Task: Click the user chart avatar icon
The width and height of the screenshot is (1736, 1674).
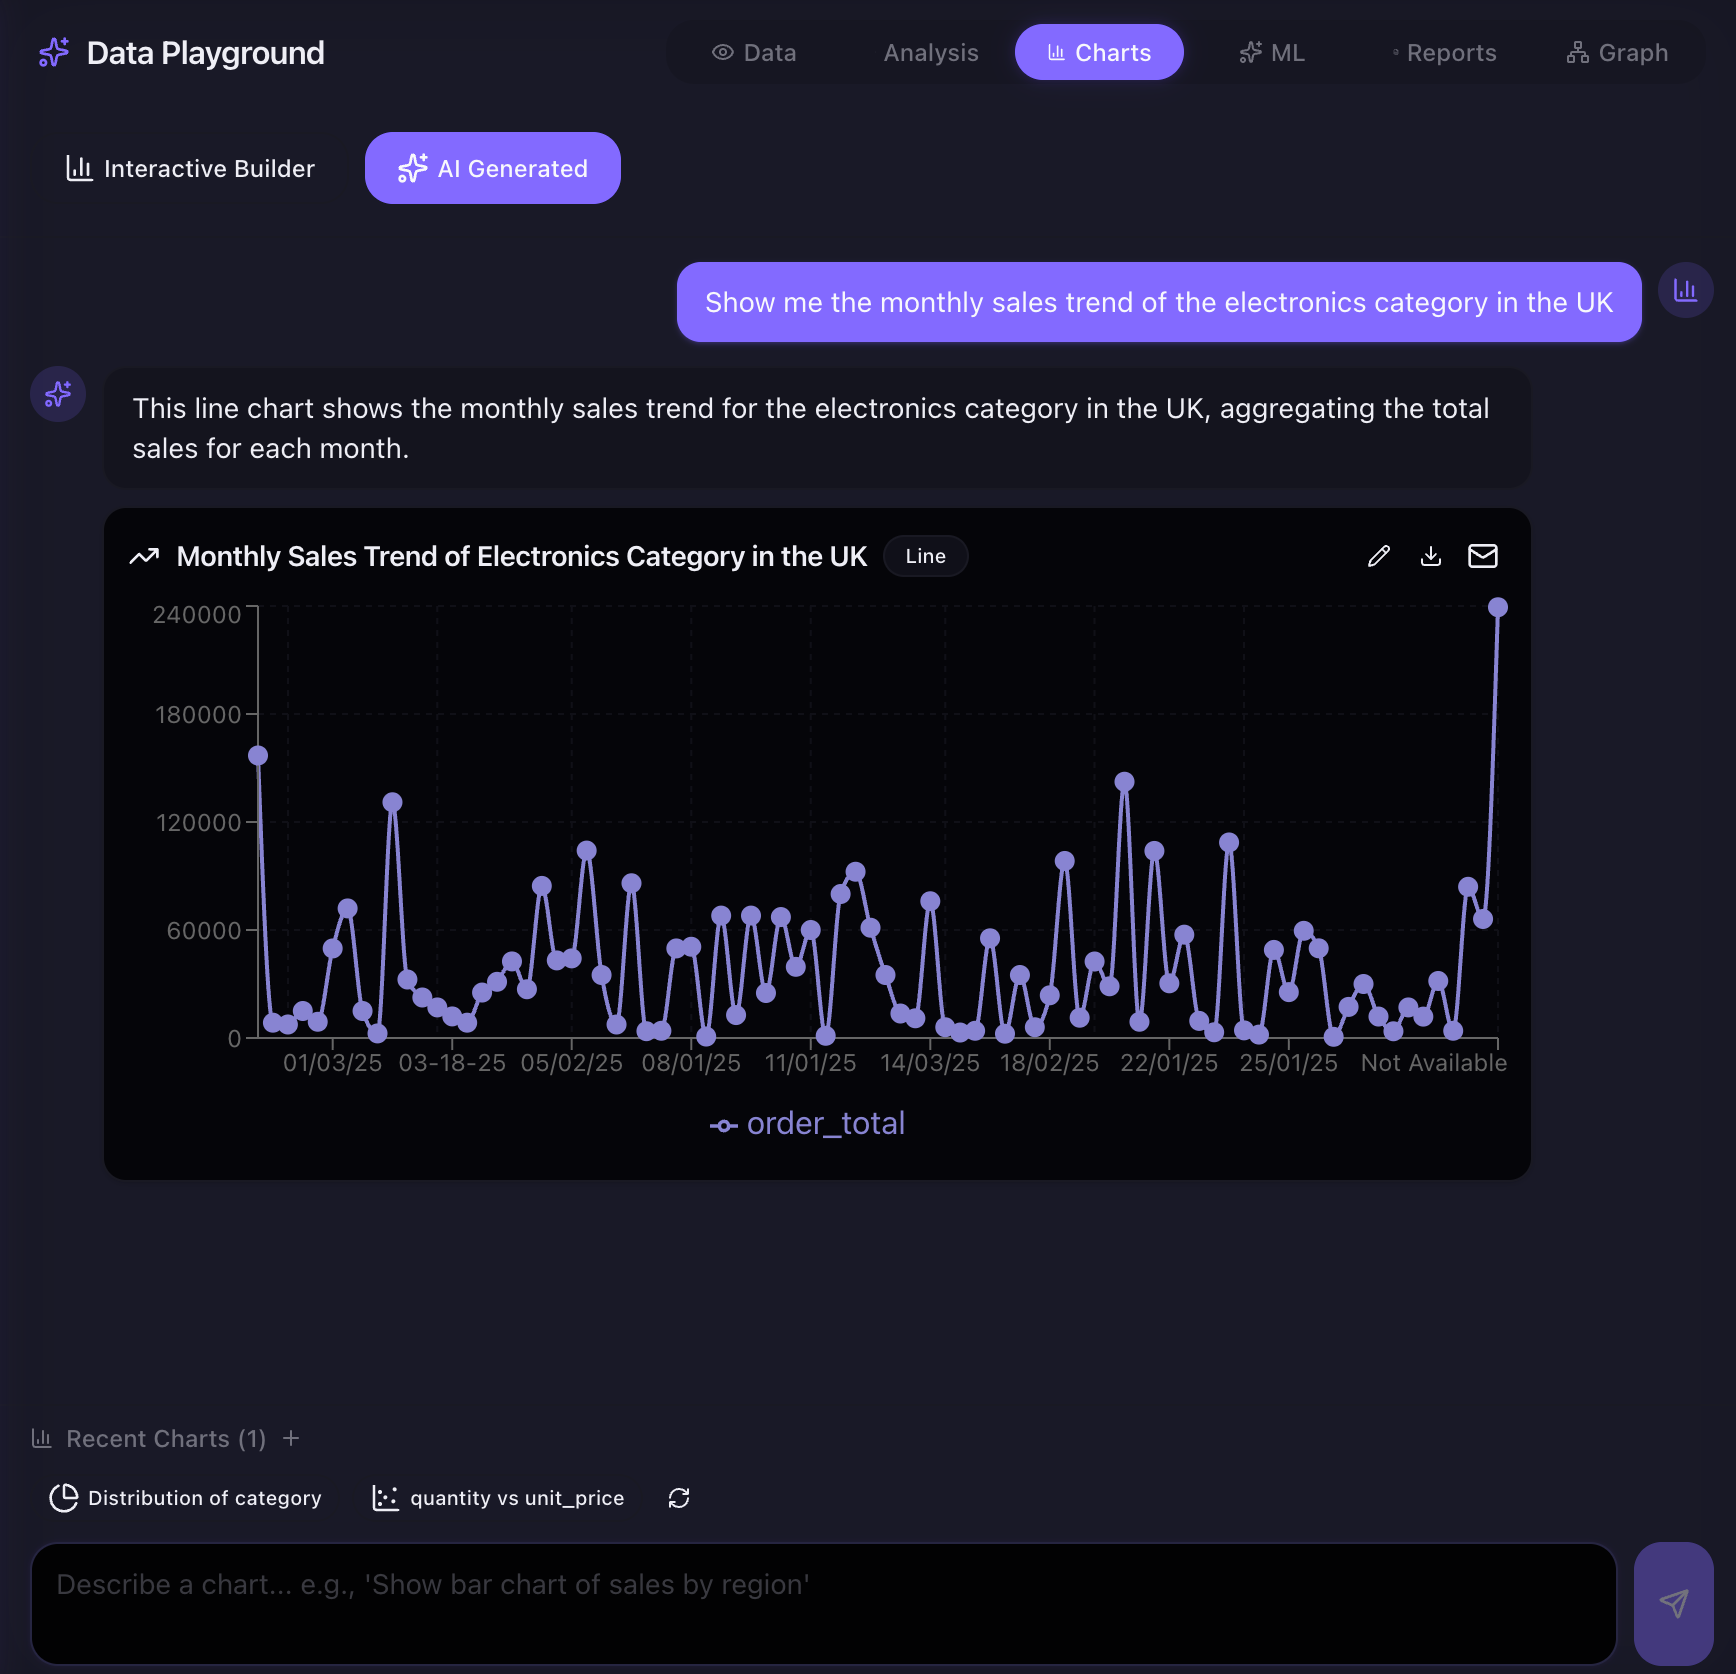Action: [1686, 290]
